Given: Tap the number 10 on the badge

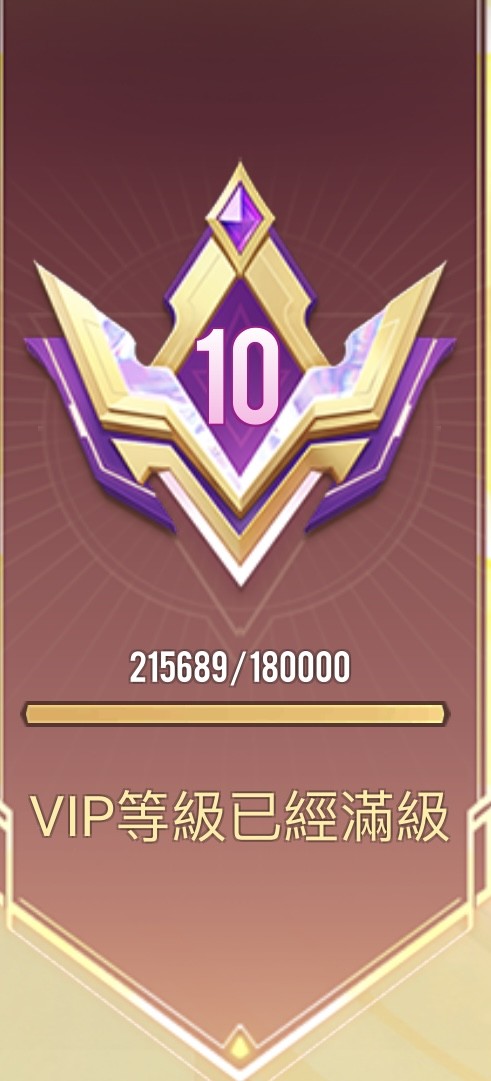Looking at the screenshot, I should click(237, 376).
